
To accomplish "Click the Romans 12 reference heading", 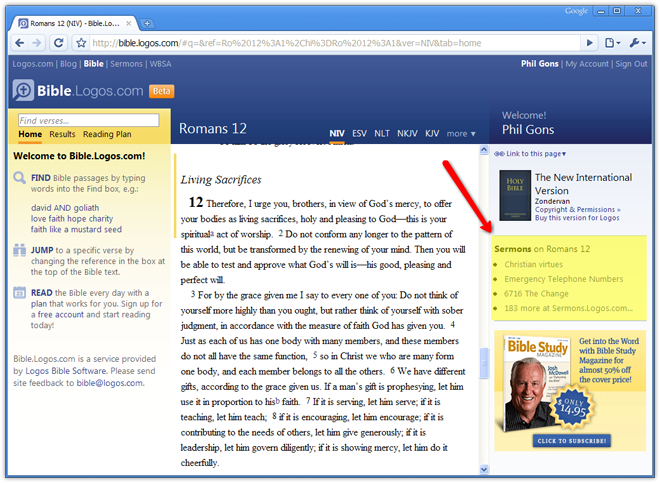I will tap(213, 128).
